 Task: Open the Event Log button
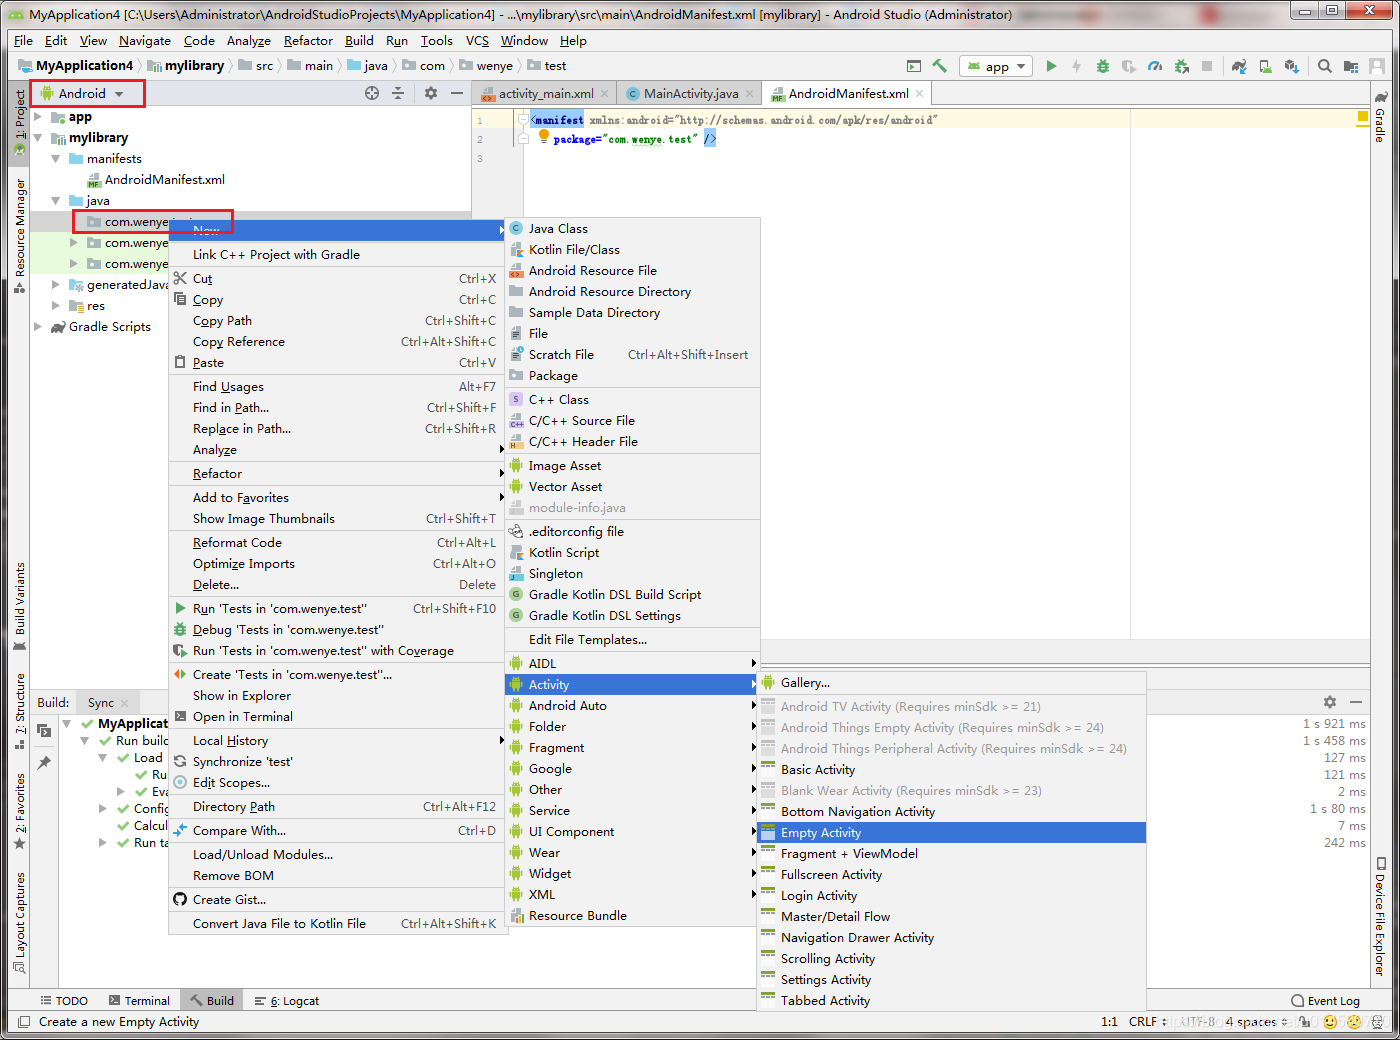1326,1001
